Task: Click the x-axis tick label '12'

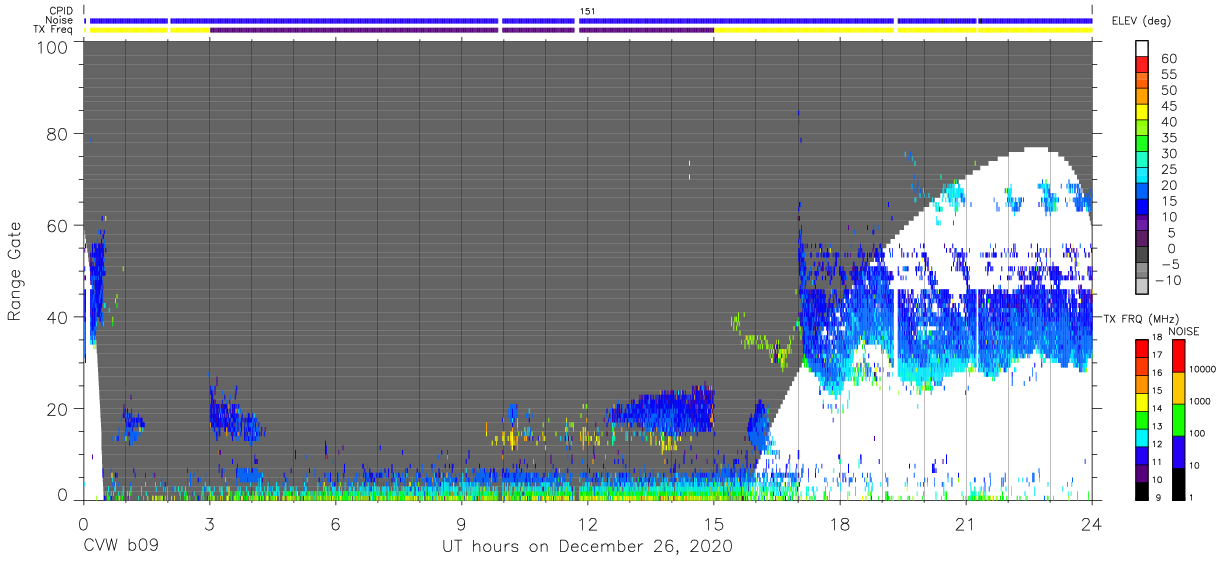Action: point(587,523)
